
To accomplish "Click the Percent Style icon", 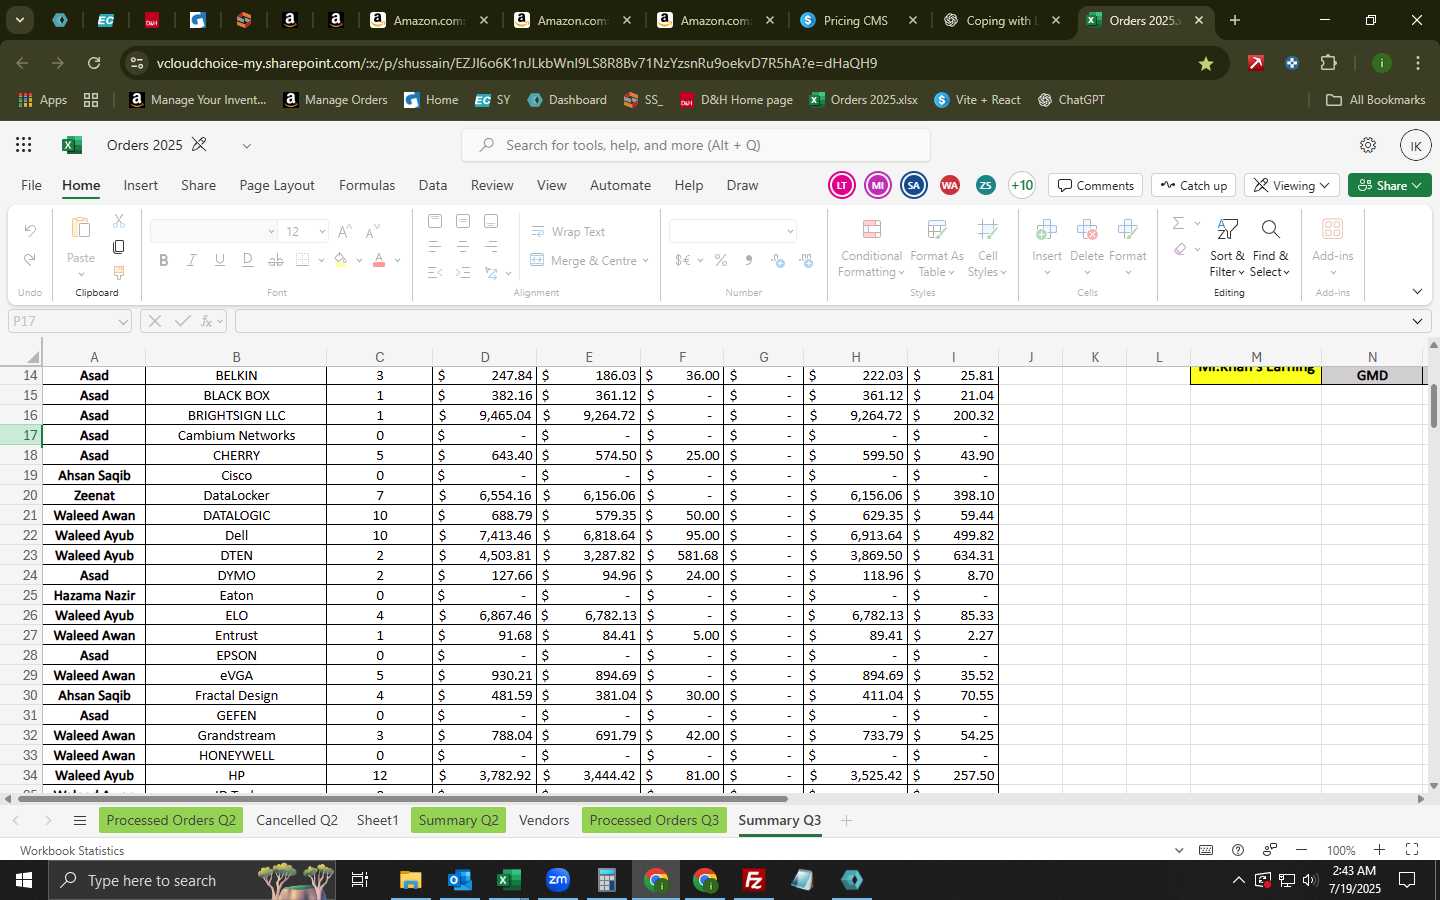I will pyautogui.click(x=720, y=260).
